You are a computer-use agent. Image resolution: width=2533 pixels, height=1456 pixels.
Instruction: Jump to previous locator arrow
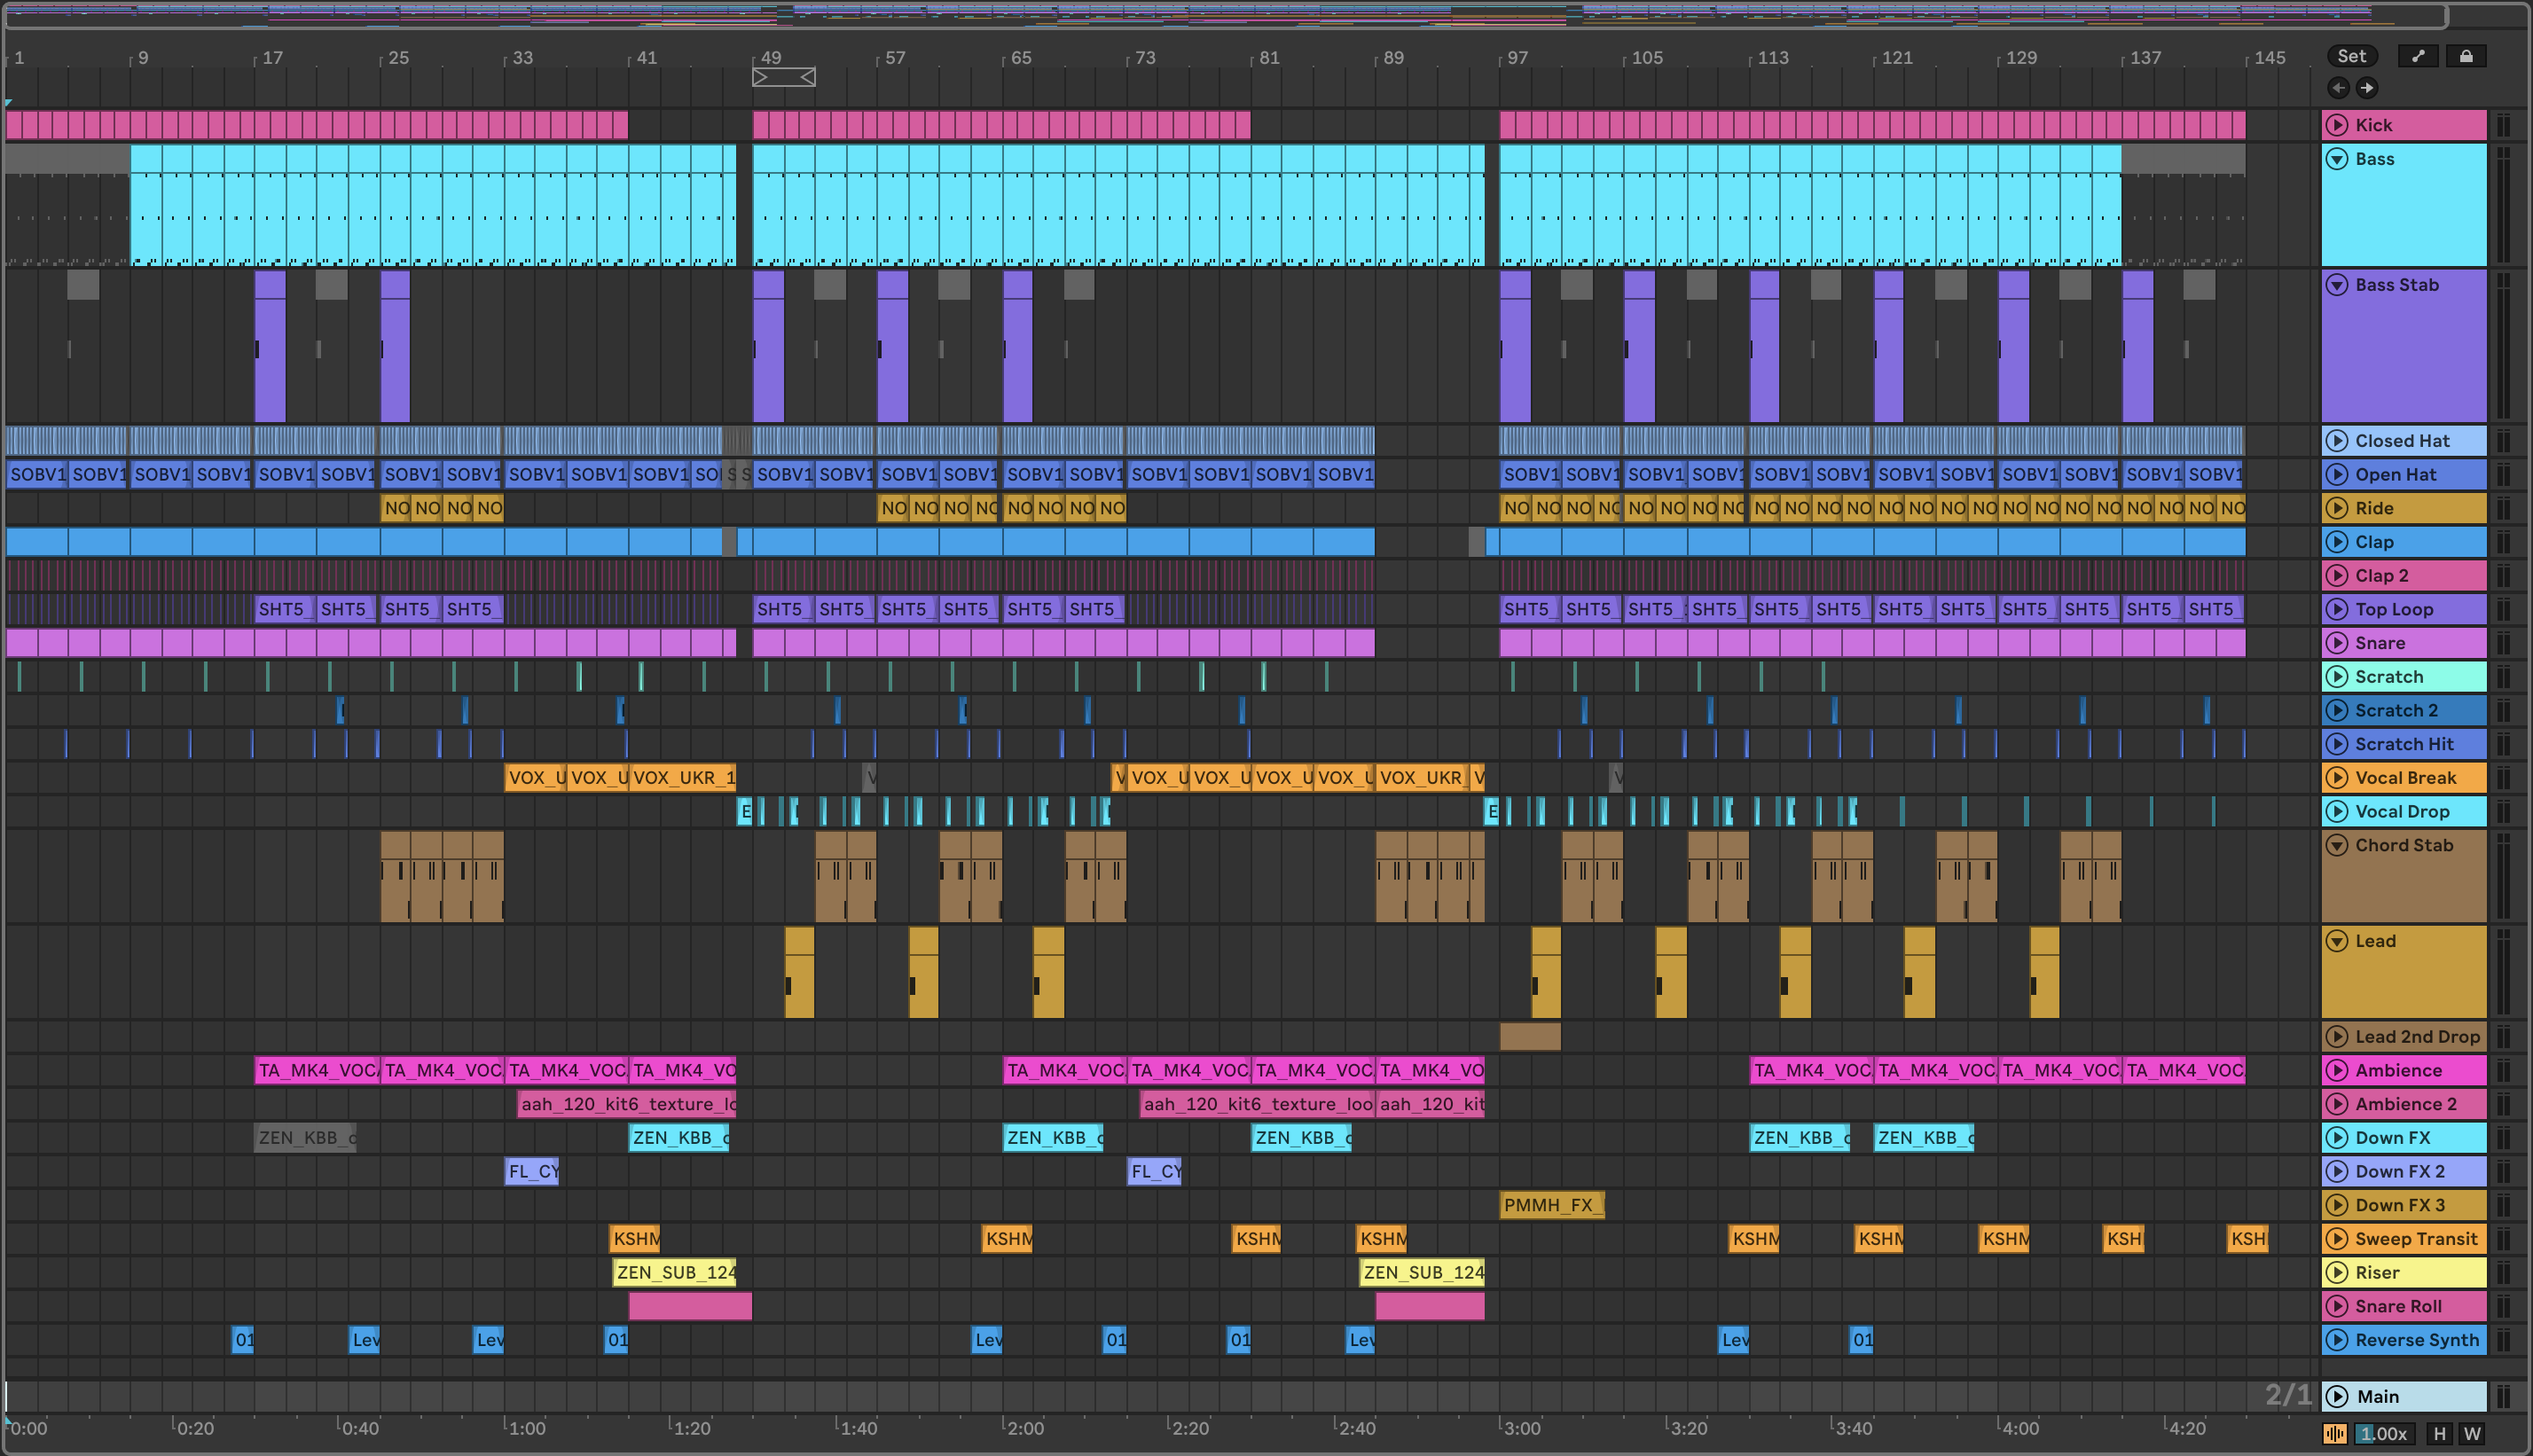coord(2338,88)
